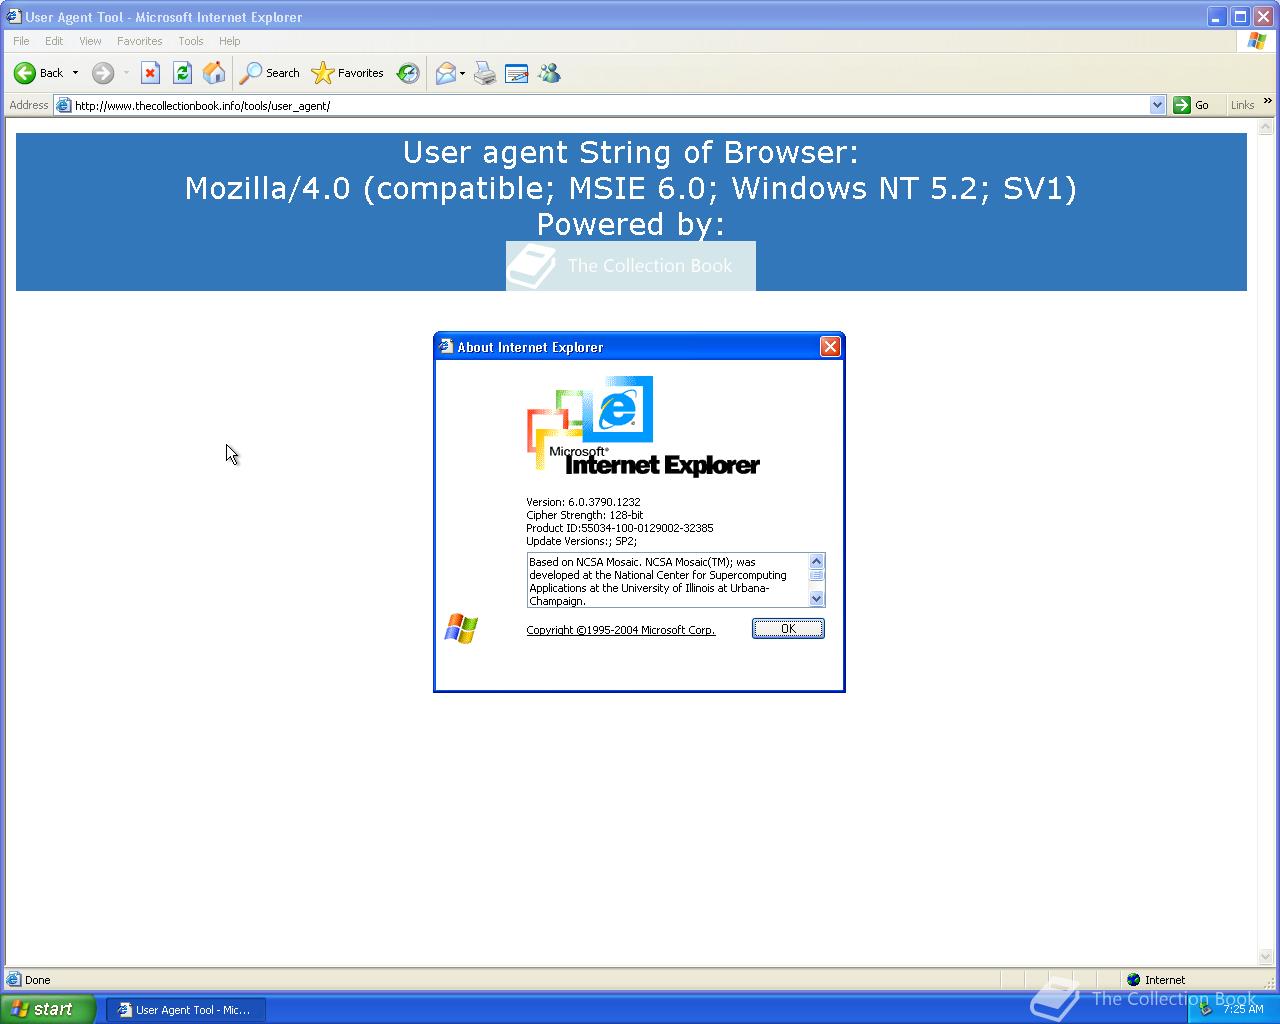The image size is (1280, 1024).
Task: Click the Refresh page icon
Action: pos(182,73)
